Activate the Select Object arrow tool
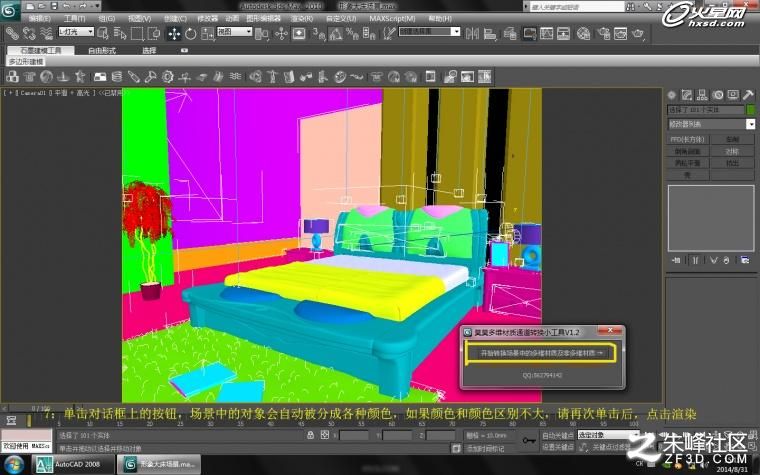The height and width of the screenshot is (475, 760). [103, 33]
